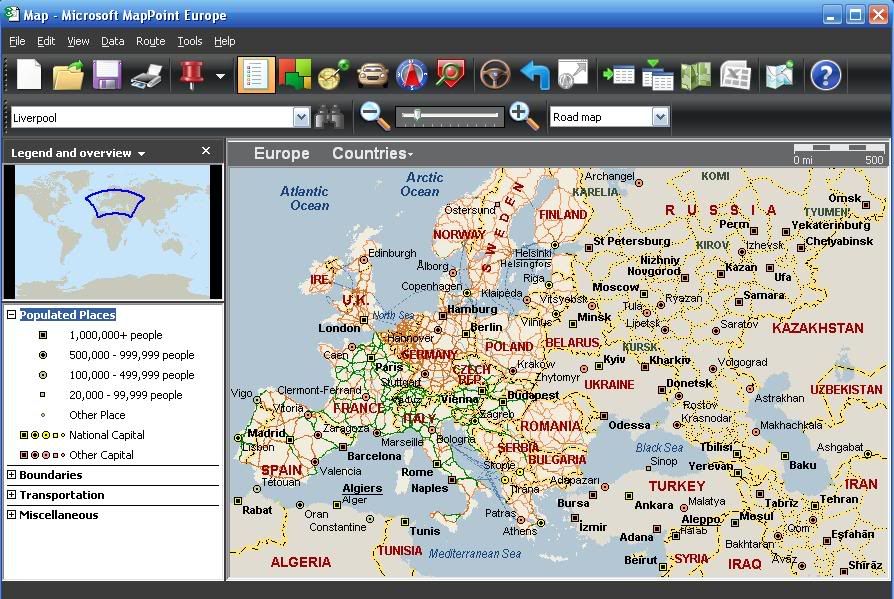This screenshot has width=894, height=599.
Task: Click the red map magnifier icon
Action: point(450,75)
